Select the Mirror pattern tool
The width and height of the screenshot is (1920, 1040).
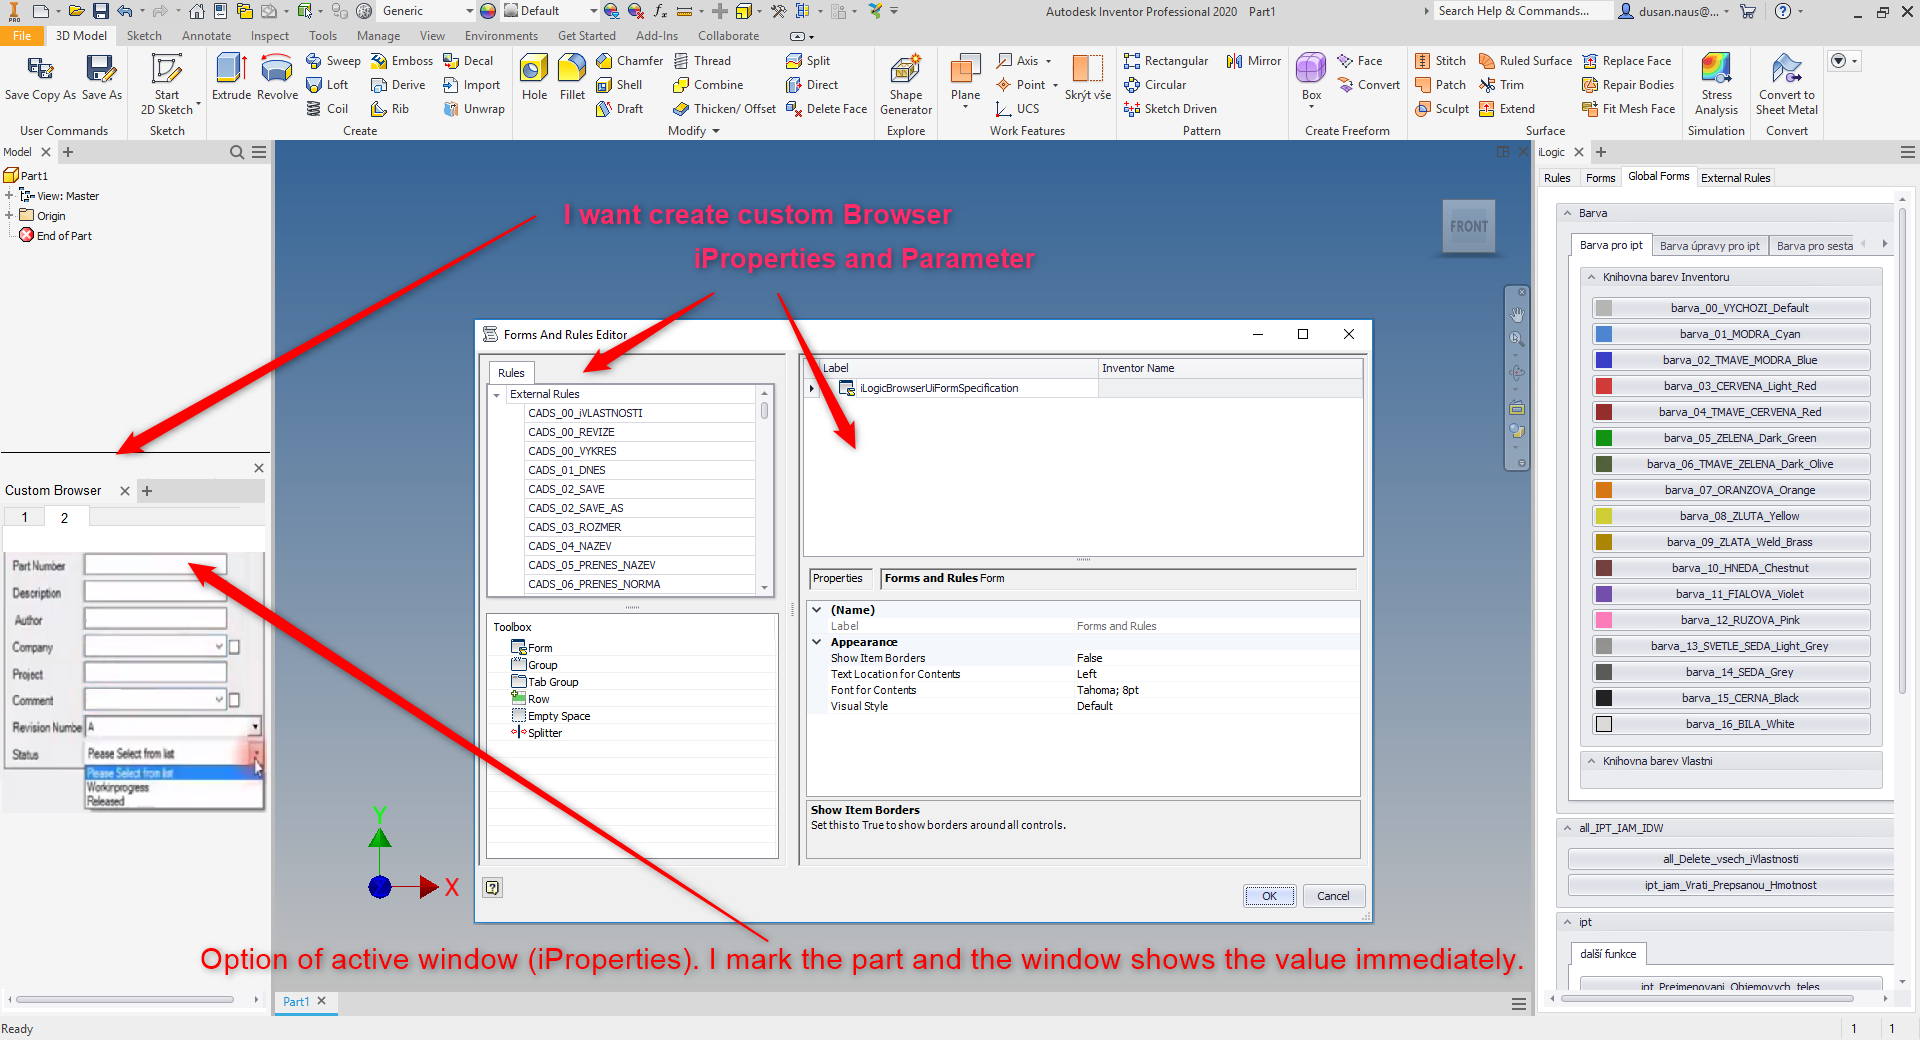tap(1252, 61)
